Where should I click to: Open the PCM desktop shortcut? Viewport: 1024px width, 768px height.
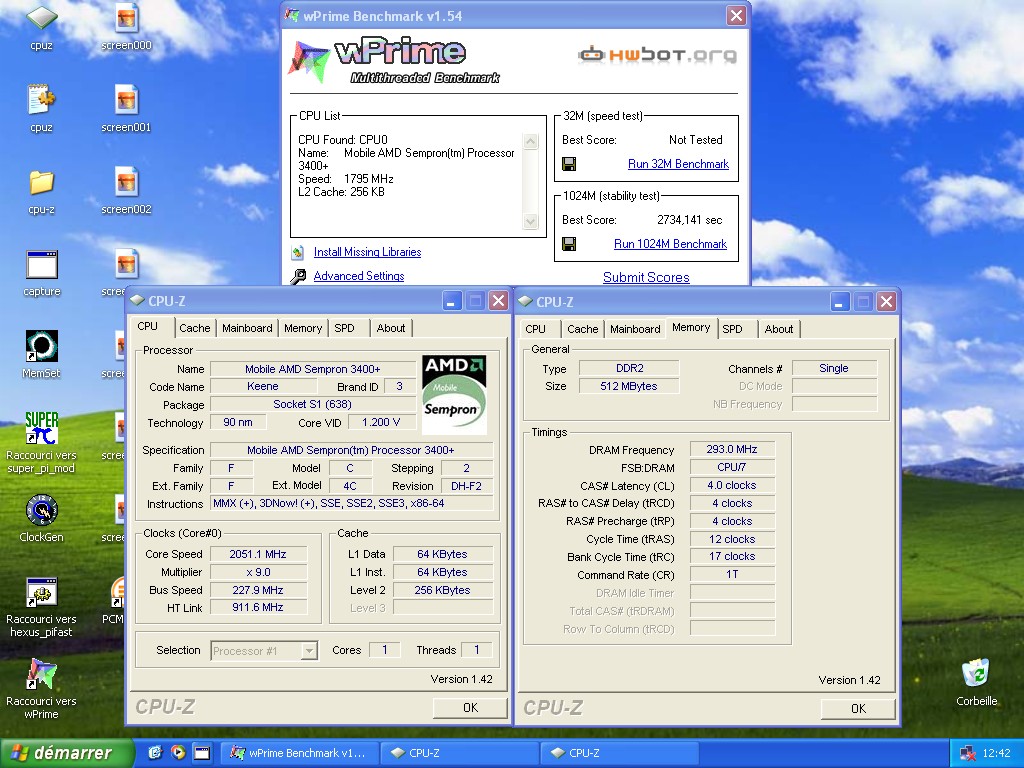pos(116,593)
